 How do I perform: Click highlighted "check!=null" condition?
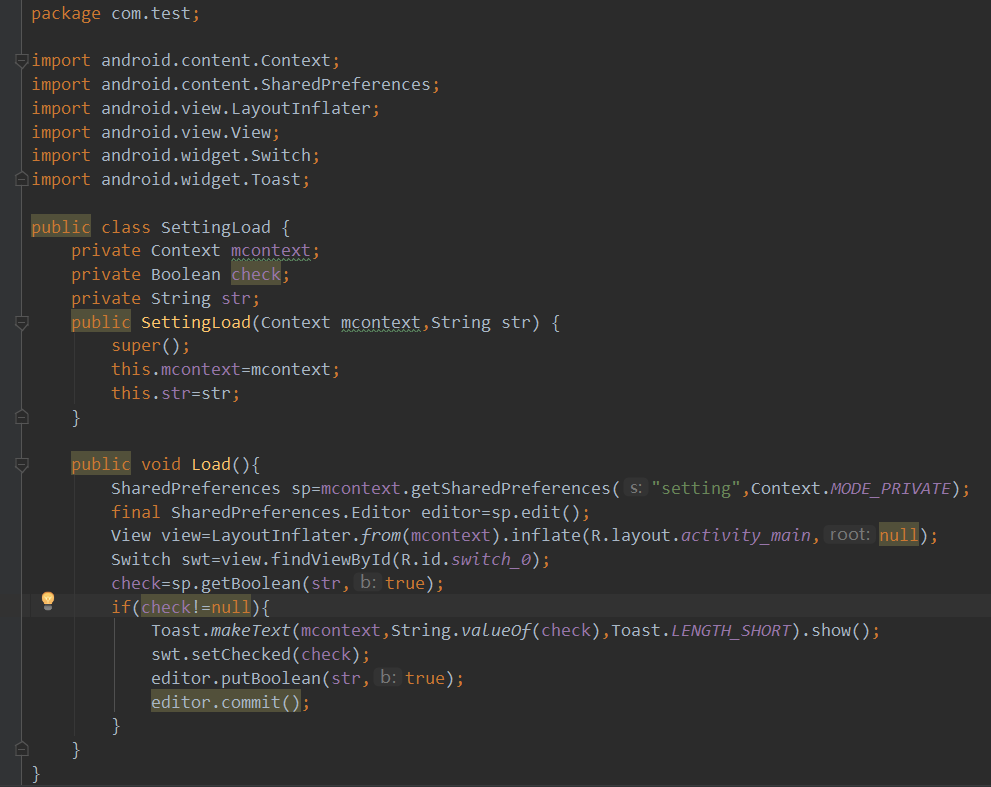[x=196, y=607]
